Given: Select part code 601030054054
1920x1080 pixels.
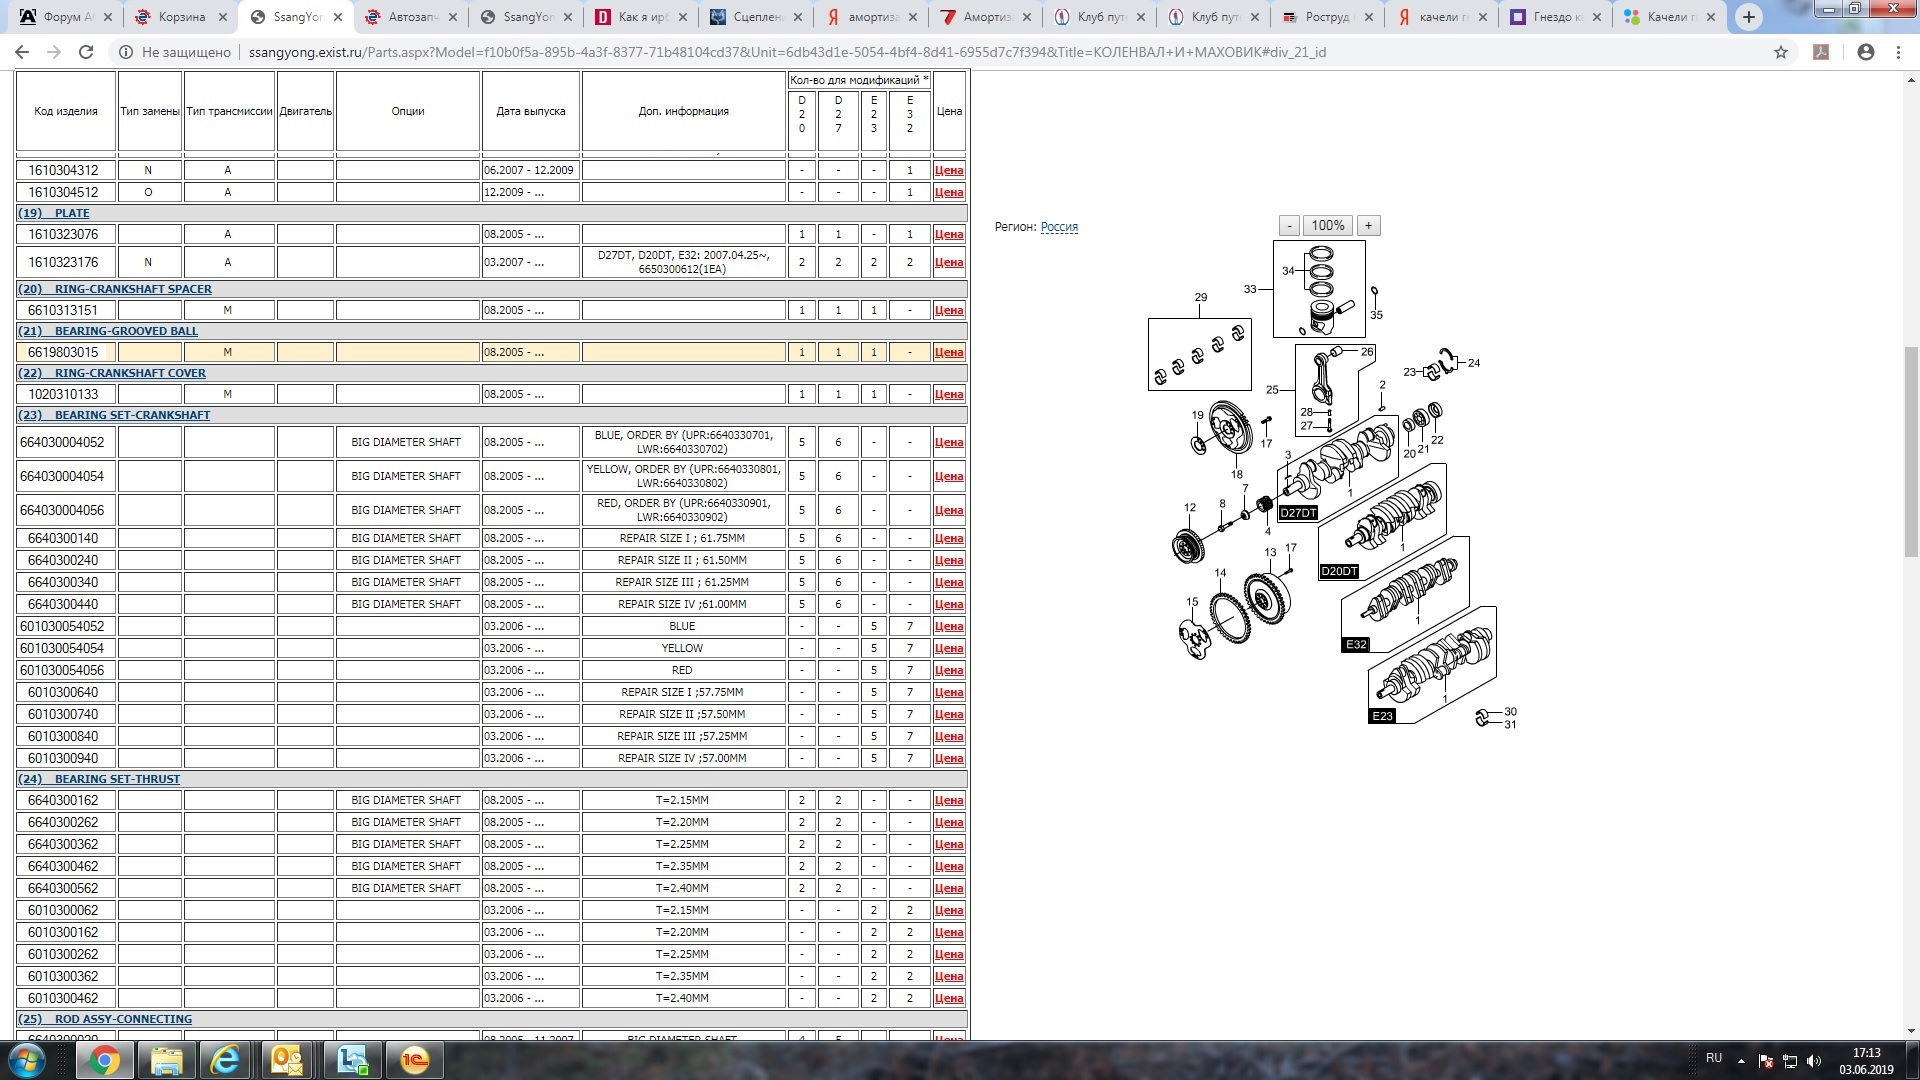Looking at the screenshot, I should pyautogui.click(x=62, y=648).
